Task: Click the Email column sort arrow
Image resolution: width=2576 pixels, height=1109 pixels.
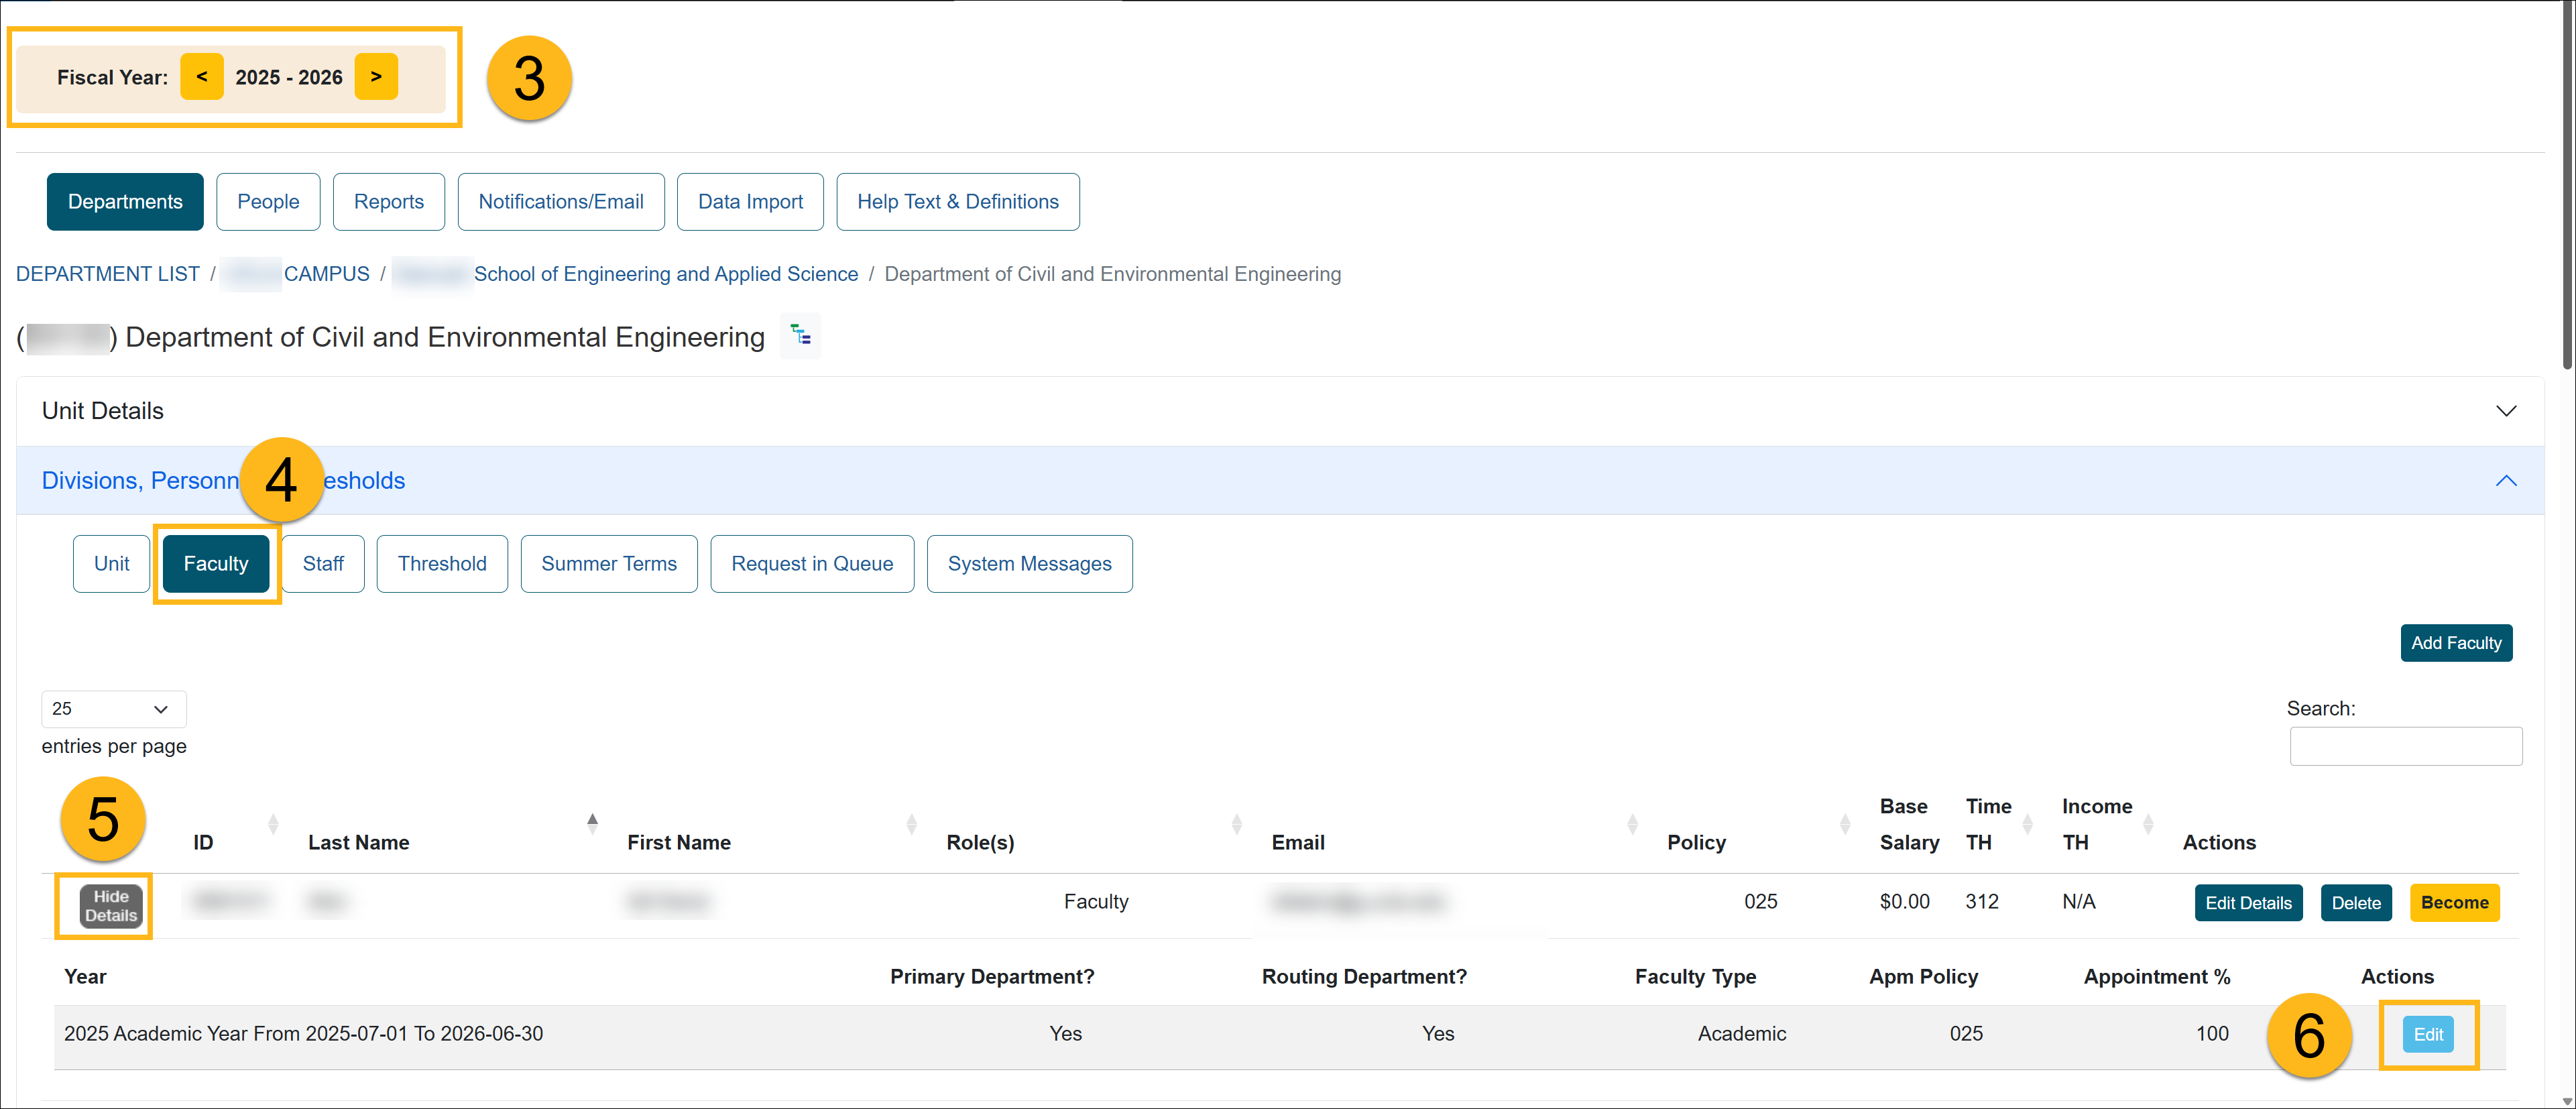Action: 1632,824
